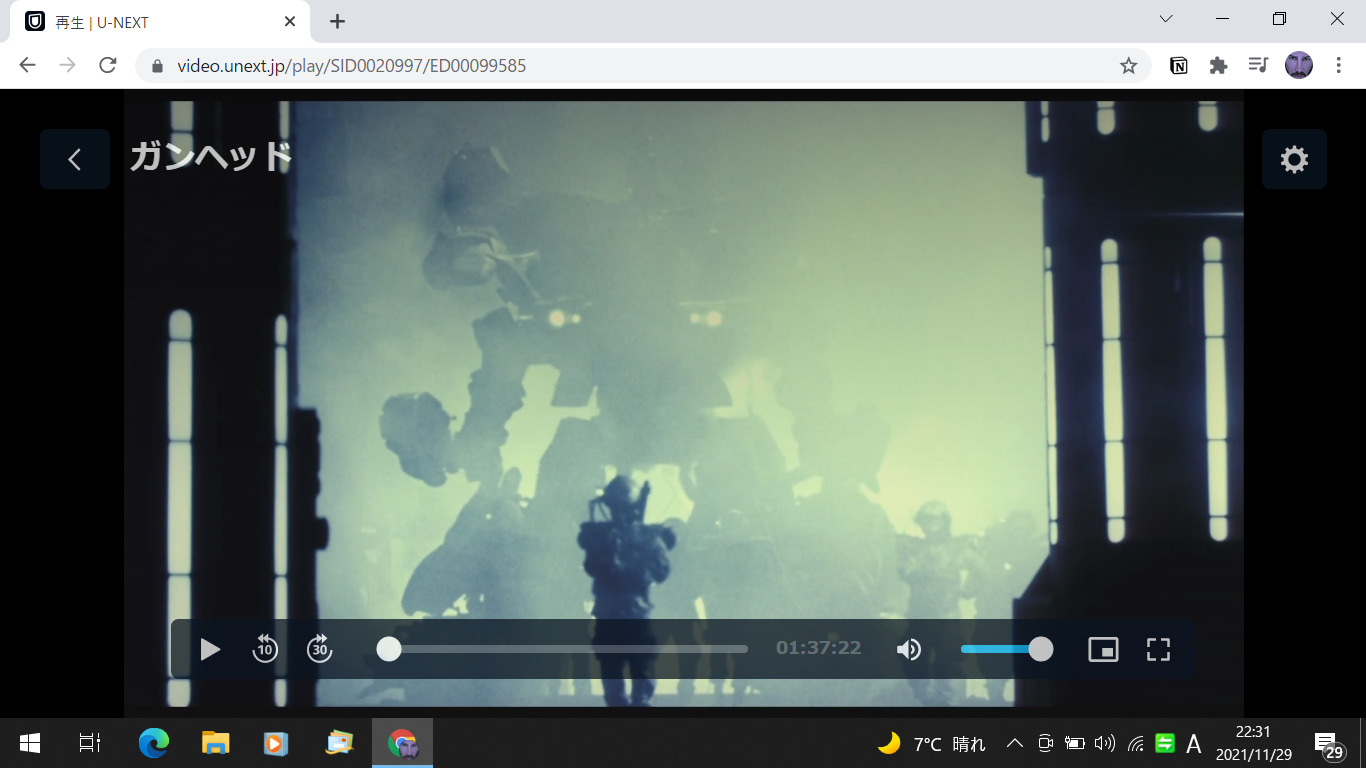Mute the player volume speaker icon
Screen dimensions: 1366x768
pyautogui.click(x=908, y=650)
